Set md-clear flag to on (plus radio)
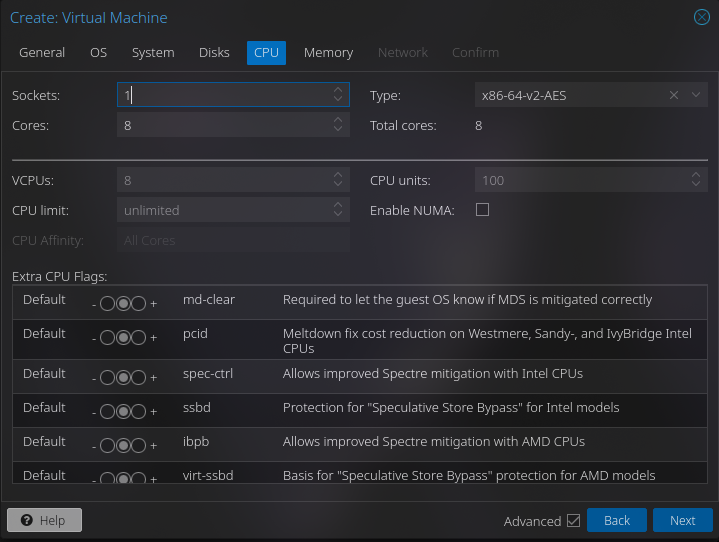The image size is (719, 542). click(x=139, y=304)
